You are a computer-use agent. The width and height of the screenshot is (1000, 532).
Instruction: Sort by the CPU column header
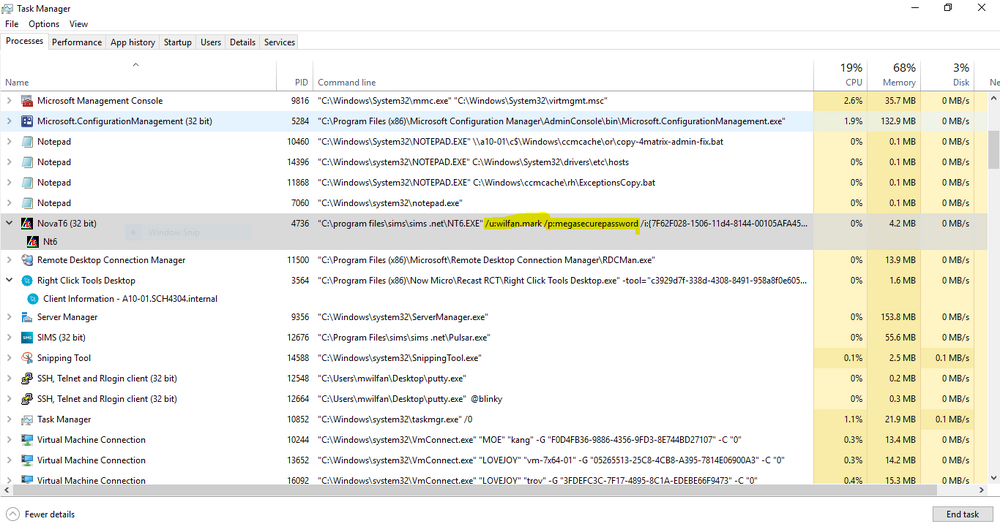(840, 75)
